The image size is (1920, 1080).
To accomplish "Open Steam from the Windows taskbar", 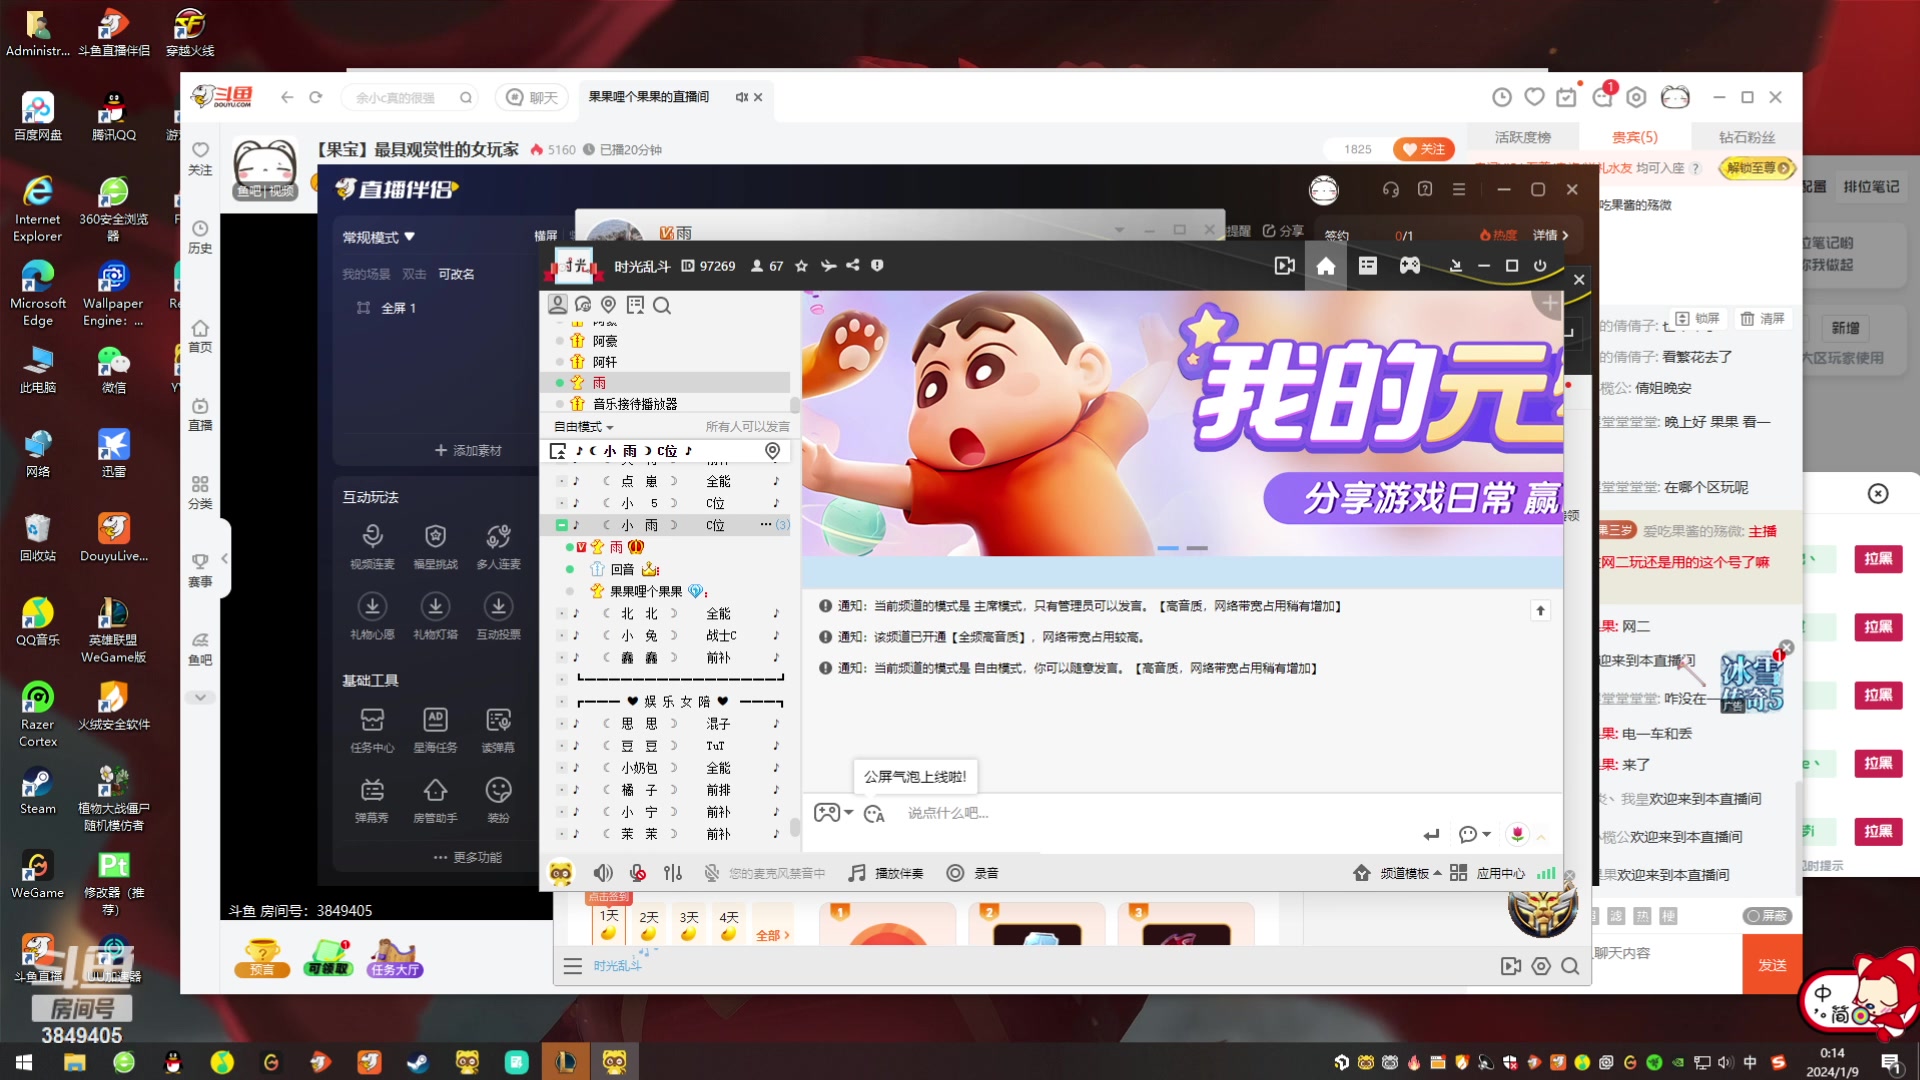I will coord(418,1062).
